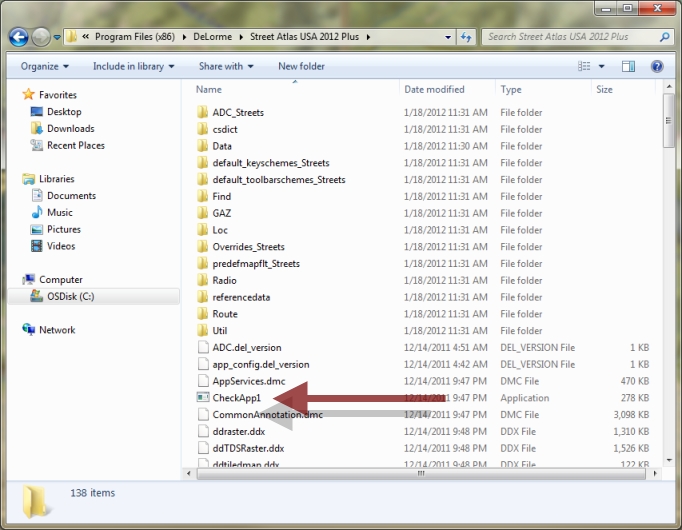Click the horizontal scrollbar right arrow
This screenshot has height=530, width=682.
(x=655, y=473)
